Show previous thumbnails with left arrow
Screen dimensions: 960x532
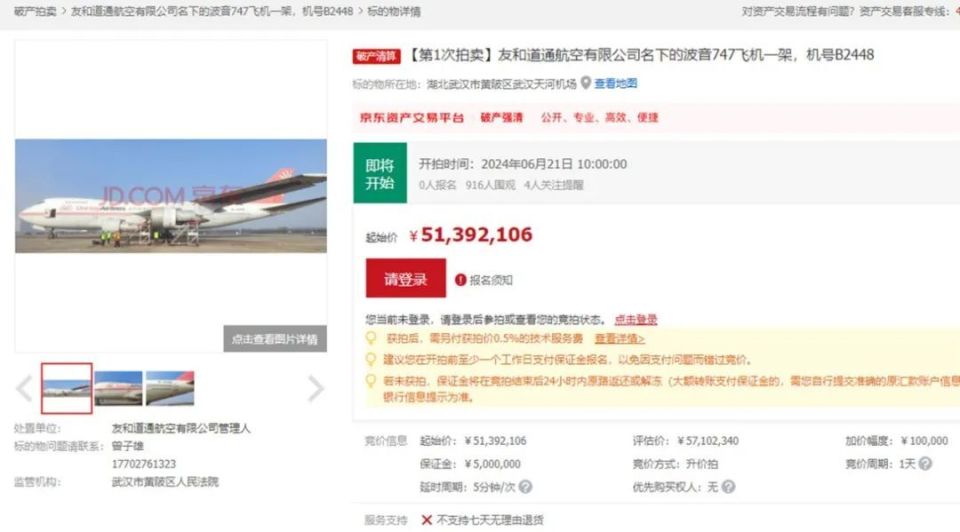coord(24,388)
